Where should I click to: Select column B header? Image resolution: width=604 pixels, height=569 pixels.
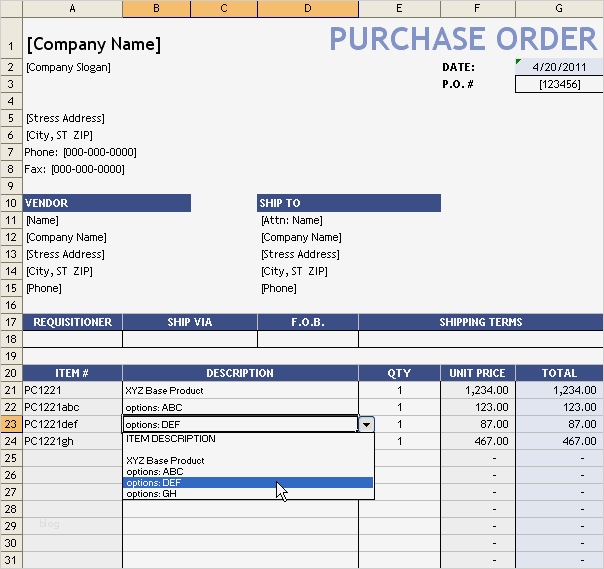point(156,8)
